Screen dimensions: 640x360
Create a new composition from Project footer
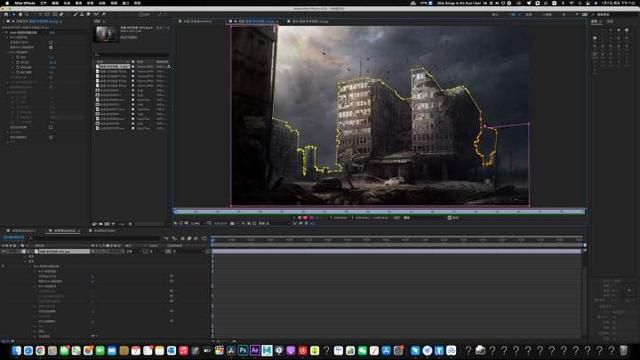tap(107, 224)
